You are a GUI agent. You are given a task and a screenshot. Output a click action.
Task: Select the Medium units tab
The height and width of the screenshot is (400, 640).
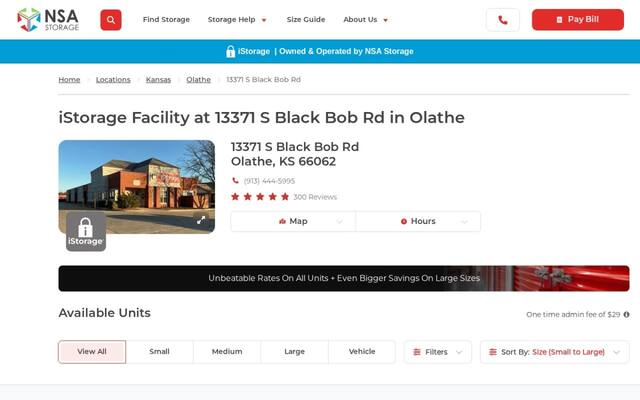click(x=227, y=352)
